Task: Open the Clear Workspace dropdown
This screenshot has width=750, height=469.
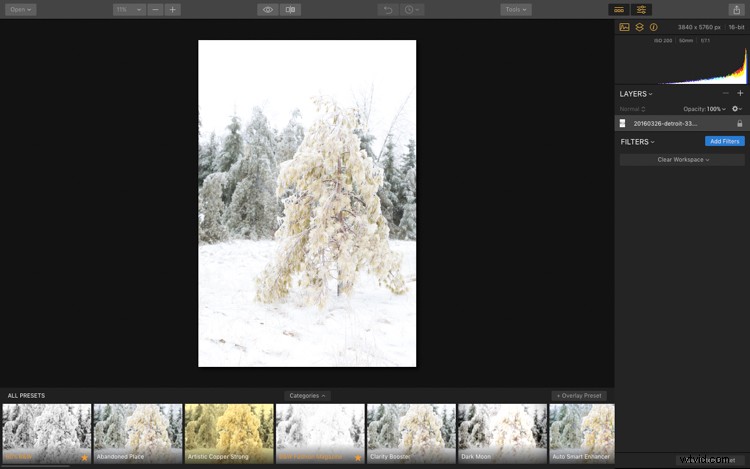Action: [682, 160]
